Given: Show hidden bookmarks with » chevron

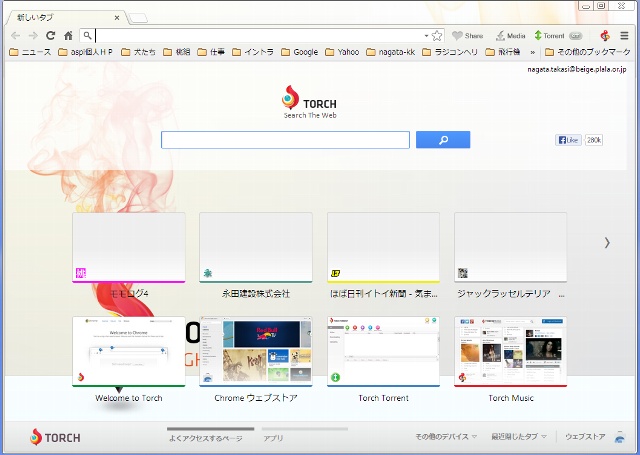Looking at the screenshot, I should (532, 52).
